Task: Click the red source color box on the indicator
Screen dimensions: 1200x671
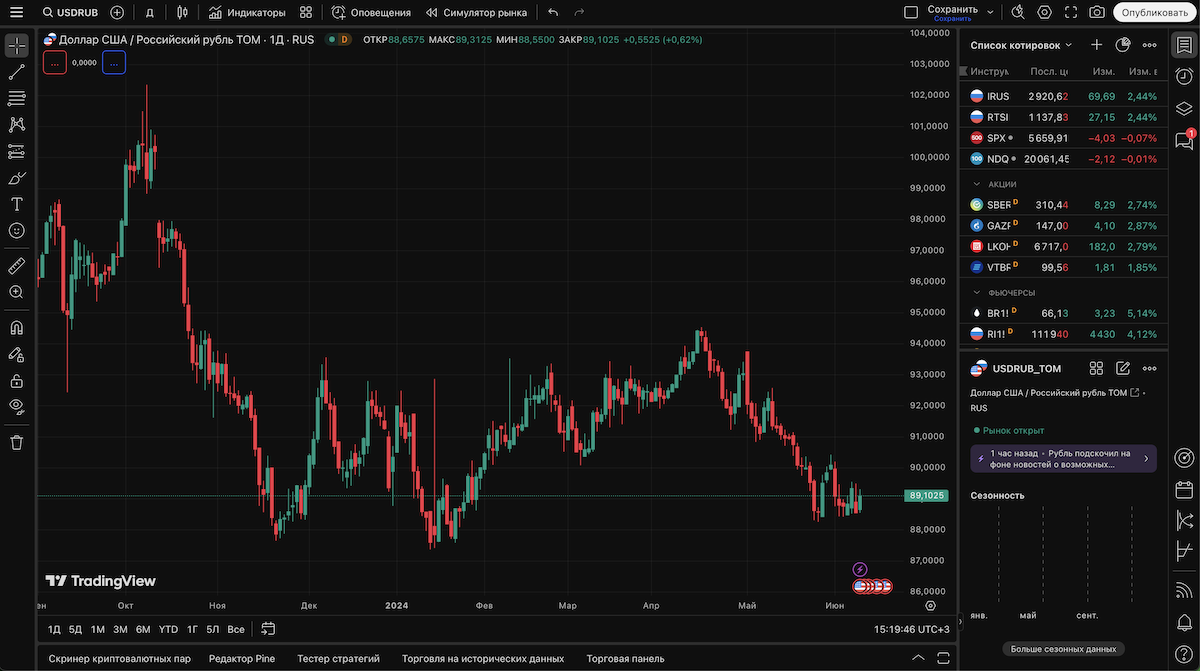Action: (55, 62)
